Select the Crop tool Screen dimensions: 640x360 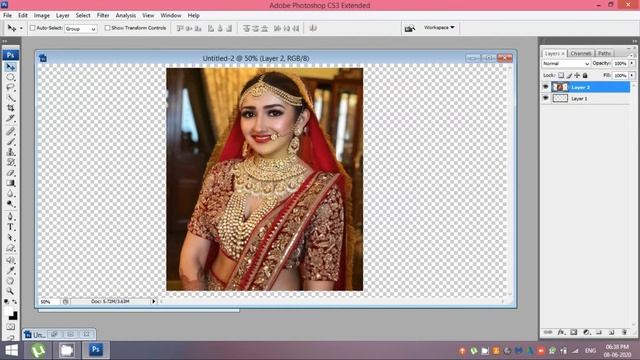pos(11,108)
